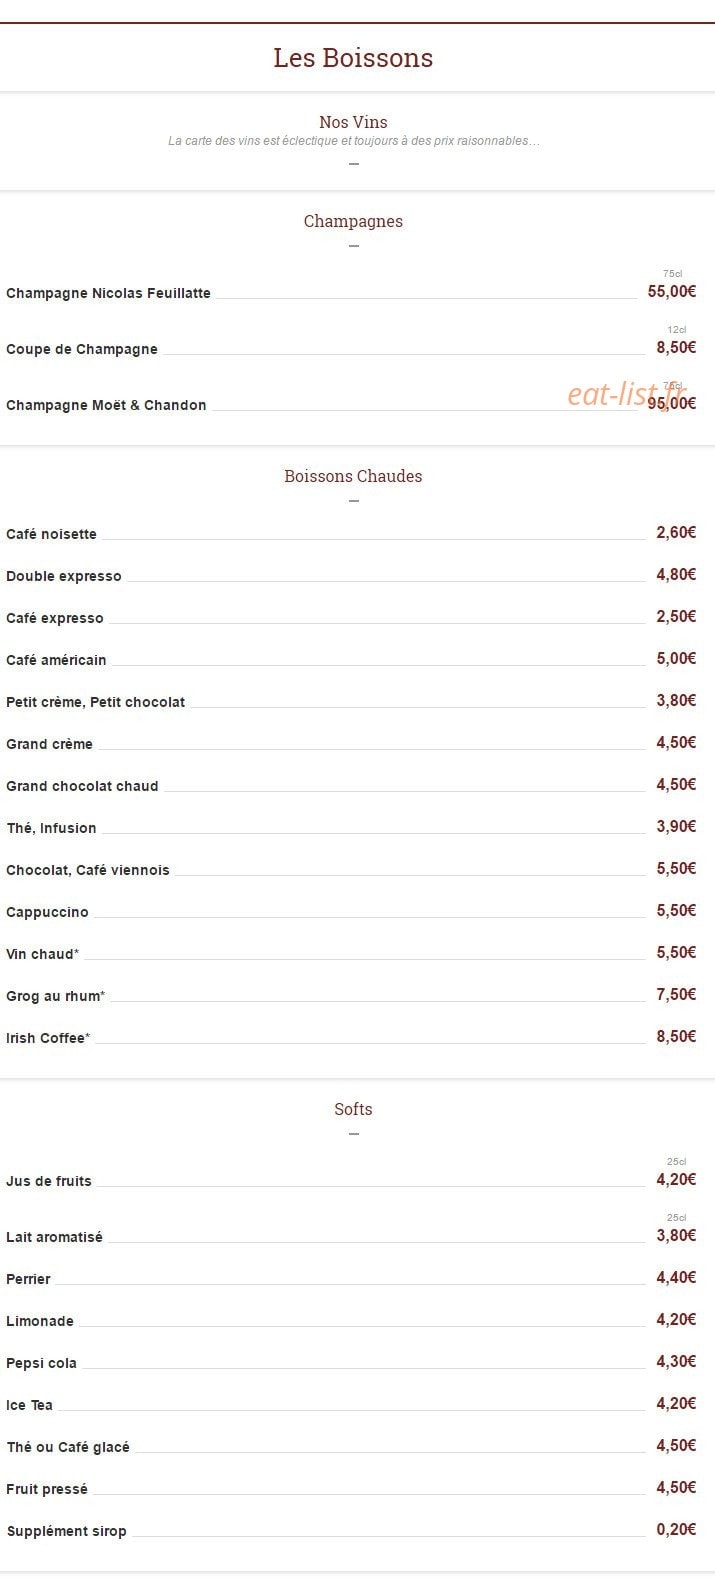
Task: Choose Champagne Moët & Chandon
Action: [106, 405]
